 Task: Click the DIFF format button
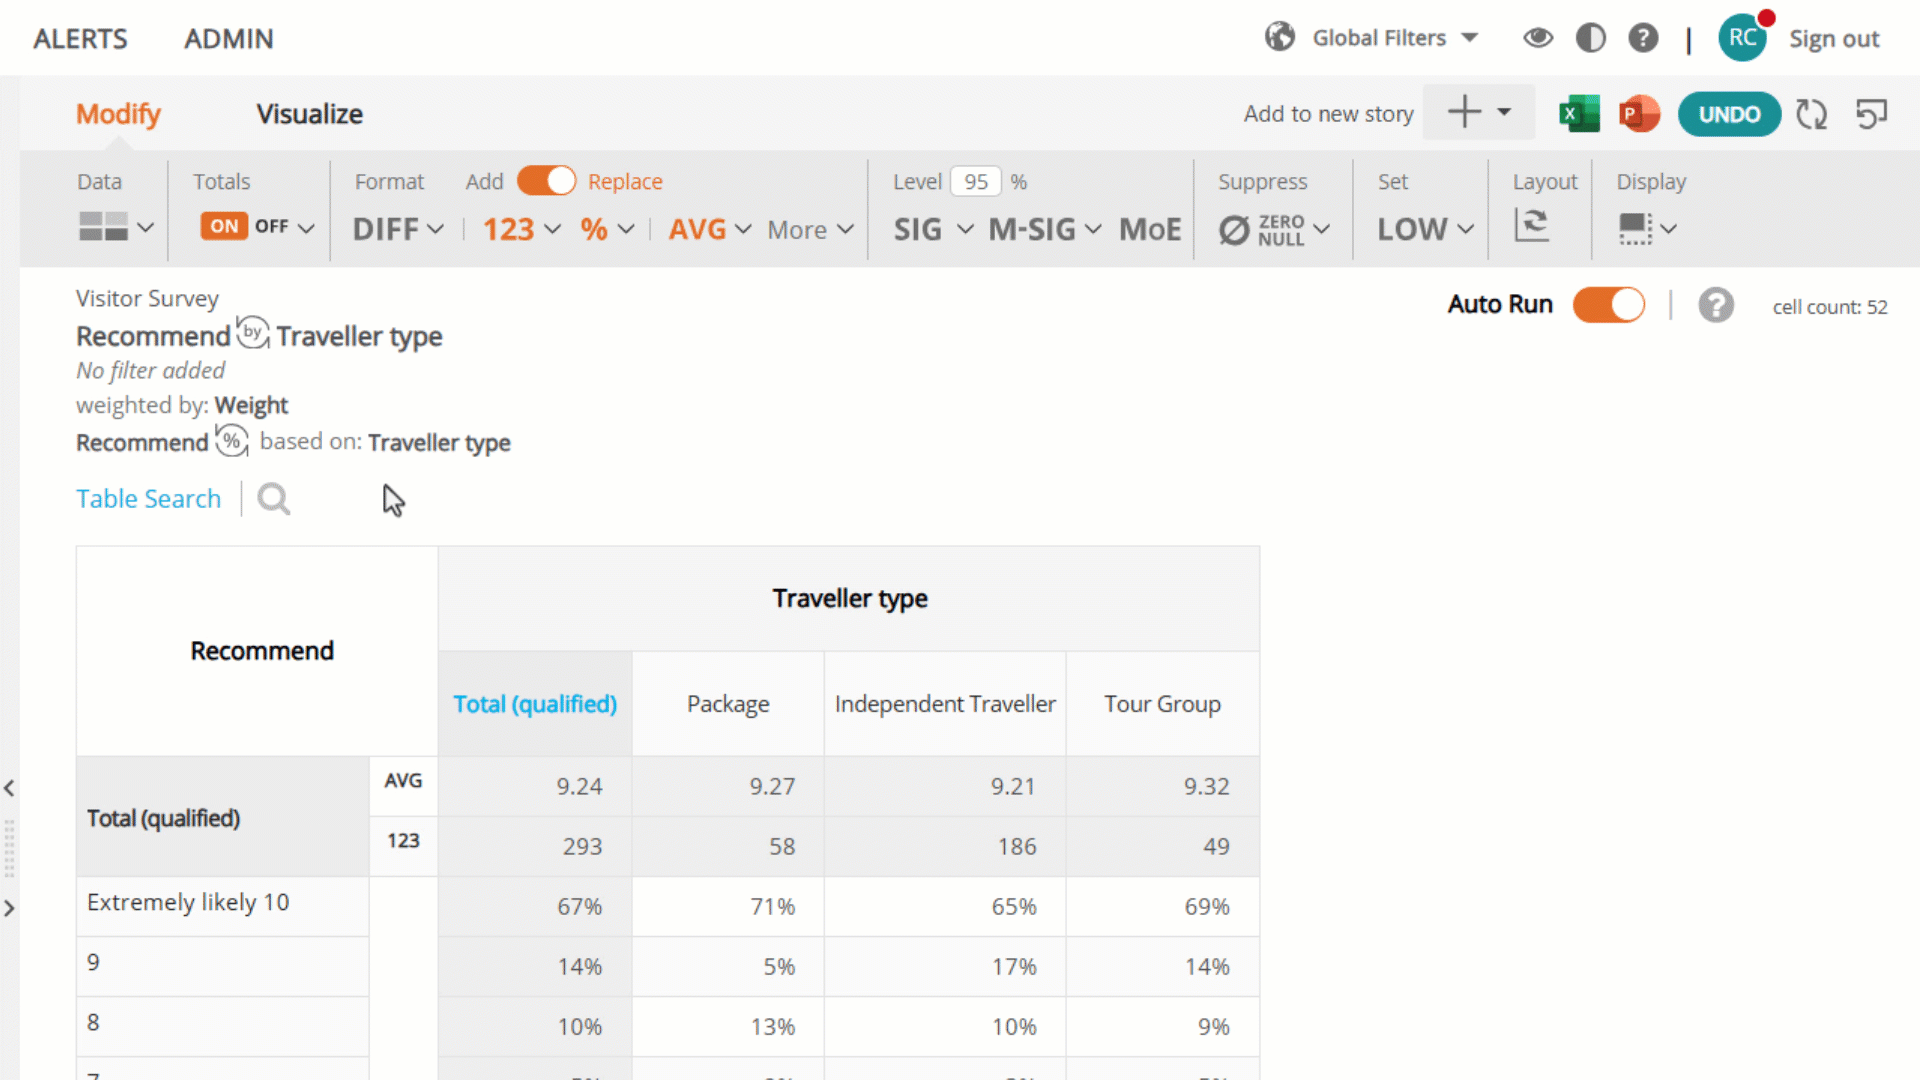[x=385, y=229]
